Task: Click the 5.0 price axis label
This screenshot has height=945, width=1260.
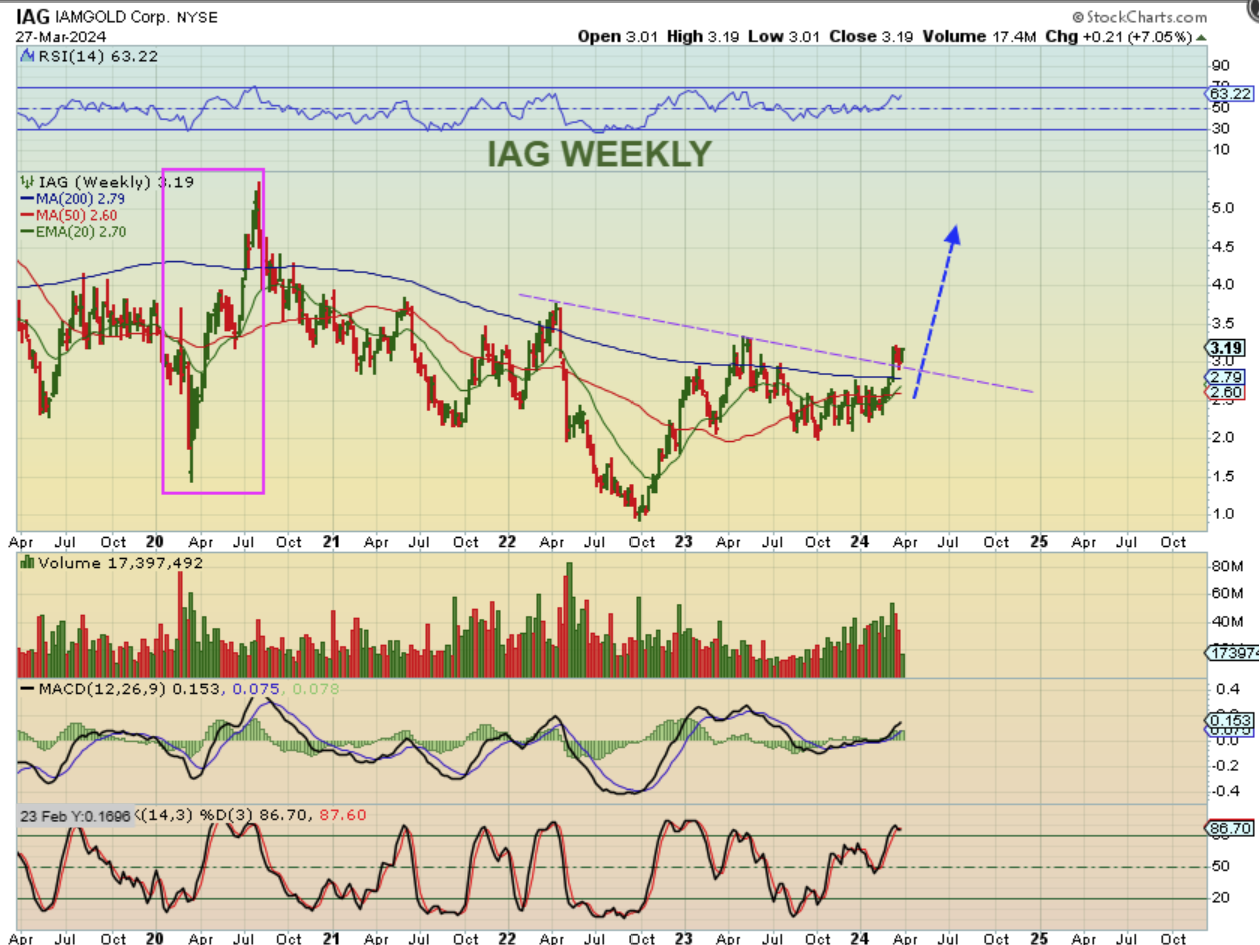Action: click(x=1221, y=208)
